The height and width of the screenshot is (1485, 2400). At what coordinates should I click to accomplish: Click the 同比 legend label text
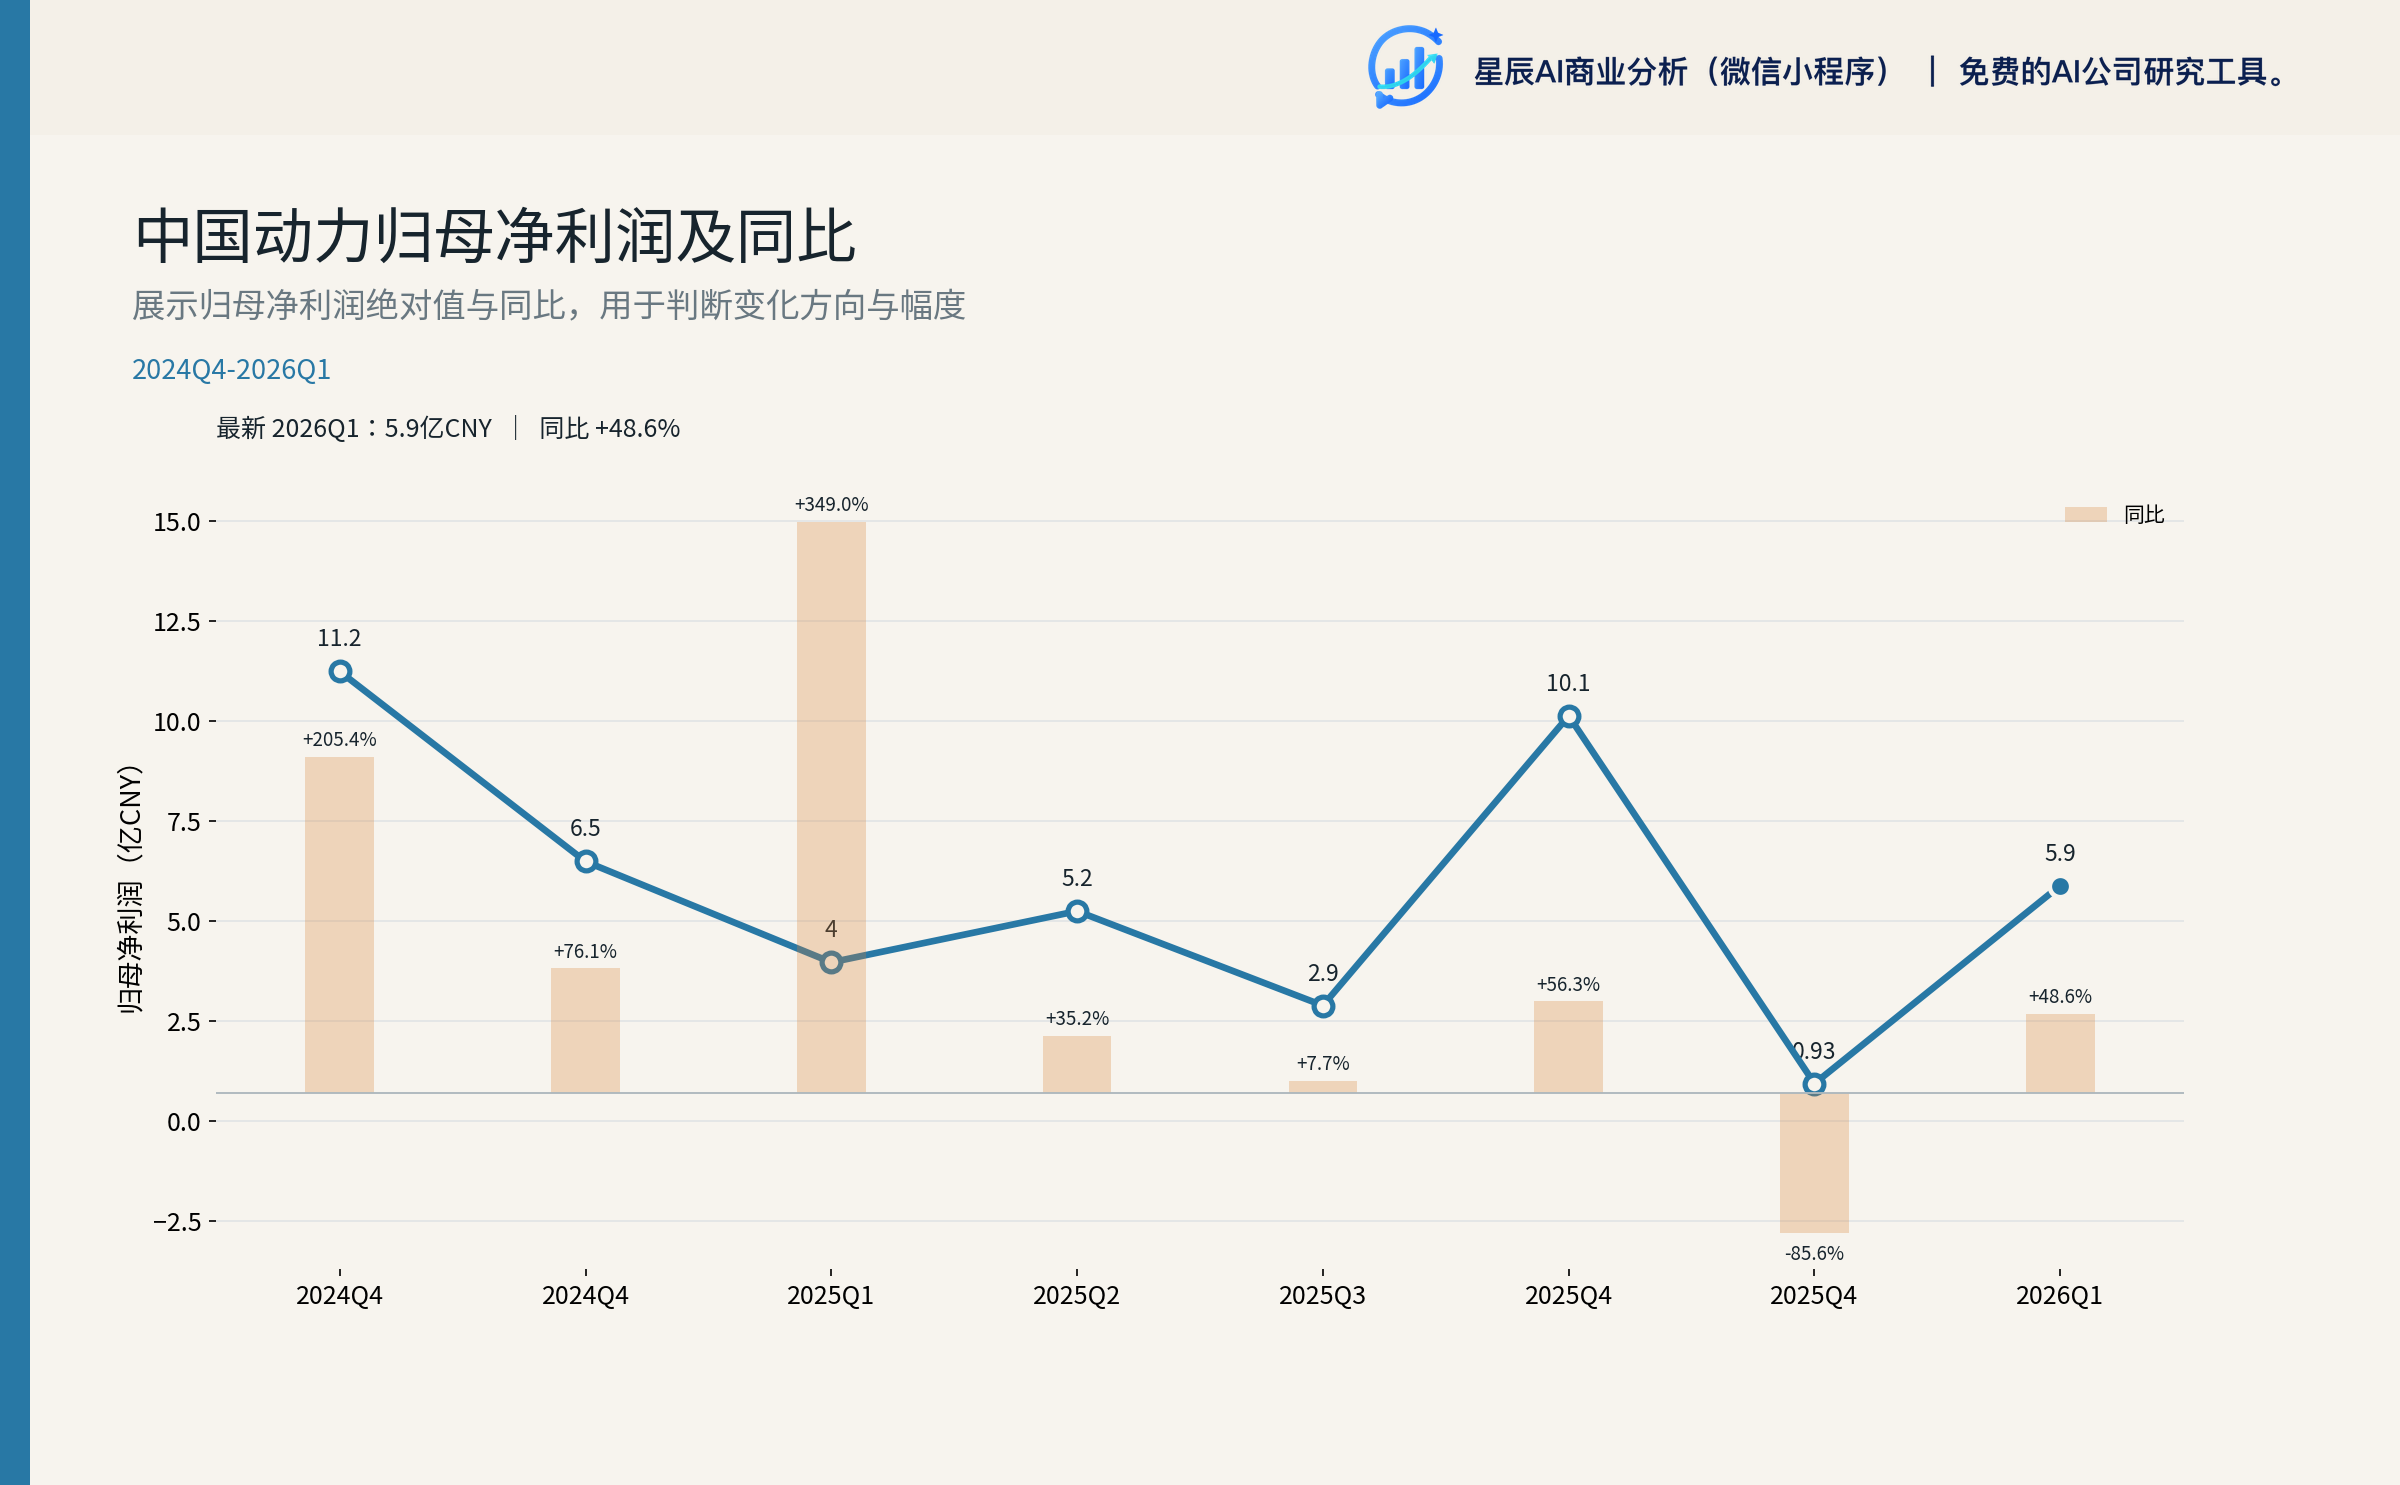pos(2144,514)
